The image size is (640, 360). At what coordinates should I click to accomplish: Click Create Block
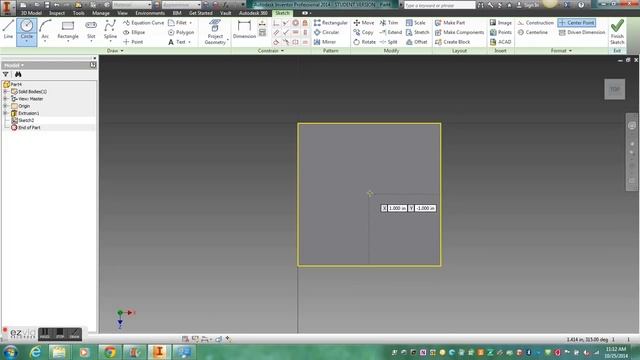[452, 42]
